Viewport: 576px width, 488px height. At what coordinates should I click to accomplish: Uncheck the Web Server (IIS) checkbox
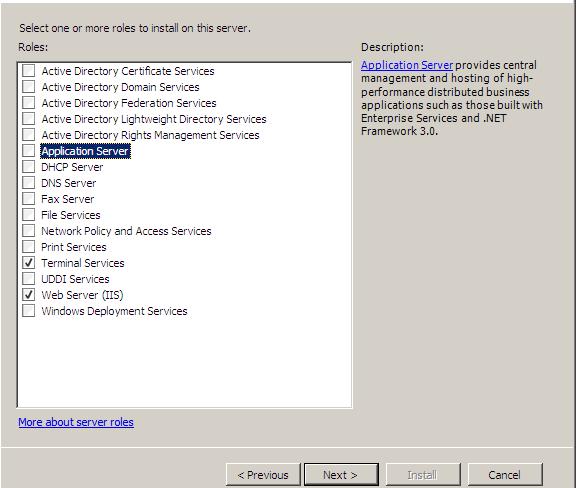[29, 294]
